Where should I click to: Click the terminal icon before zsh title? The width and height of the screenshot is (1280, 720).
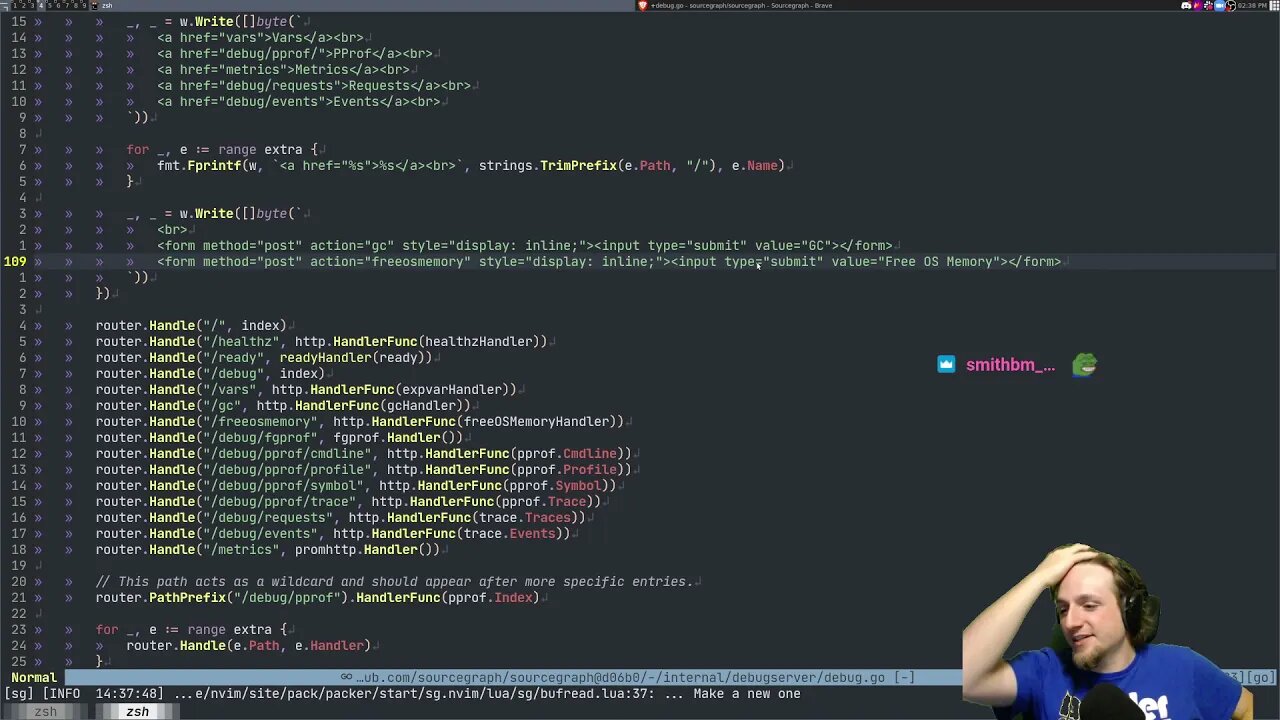click(x=94, y=5)
